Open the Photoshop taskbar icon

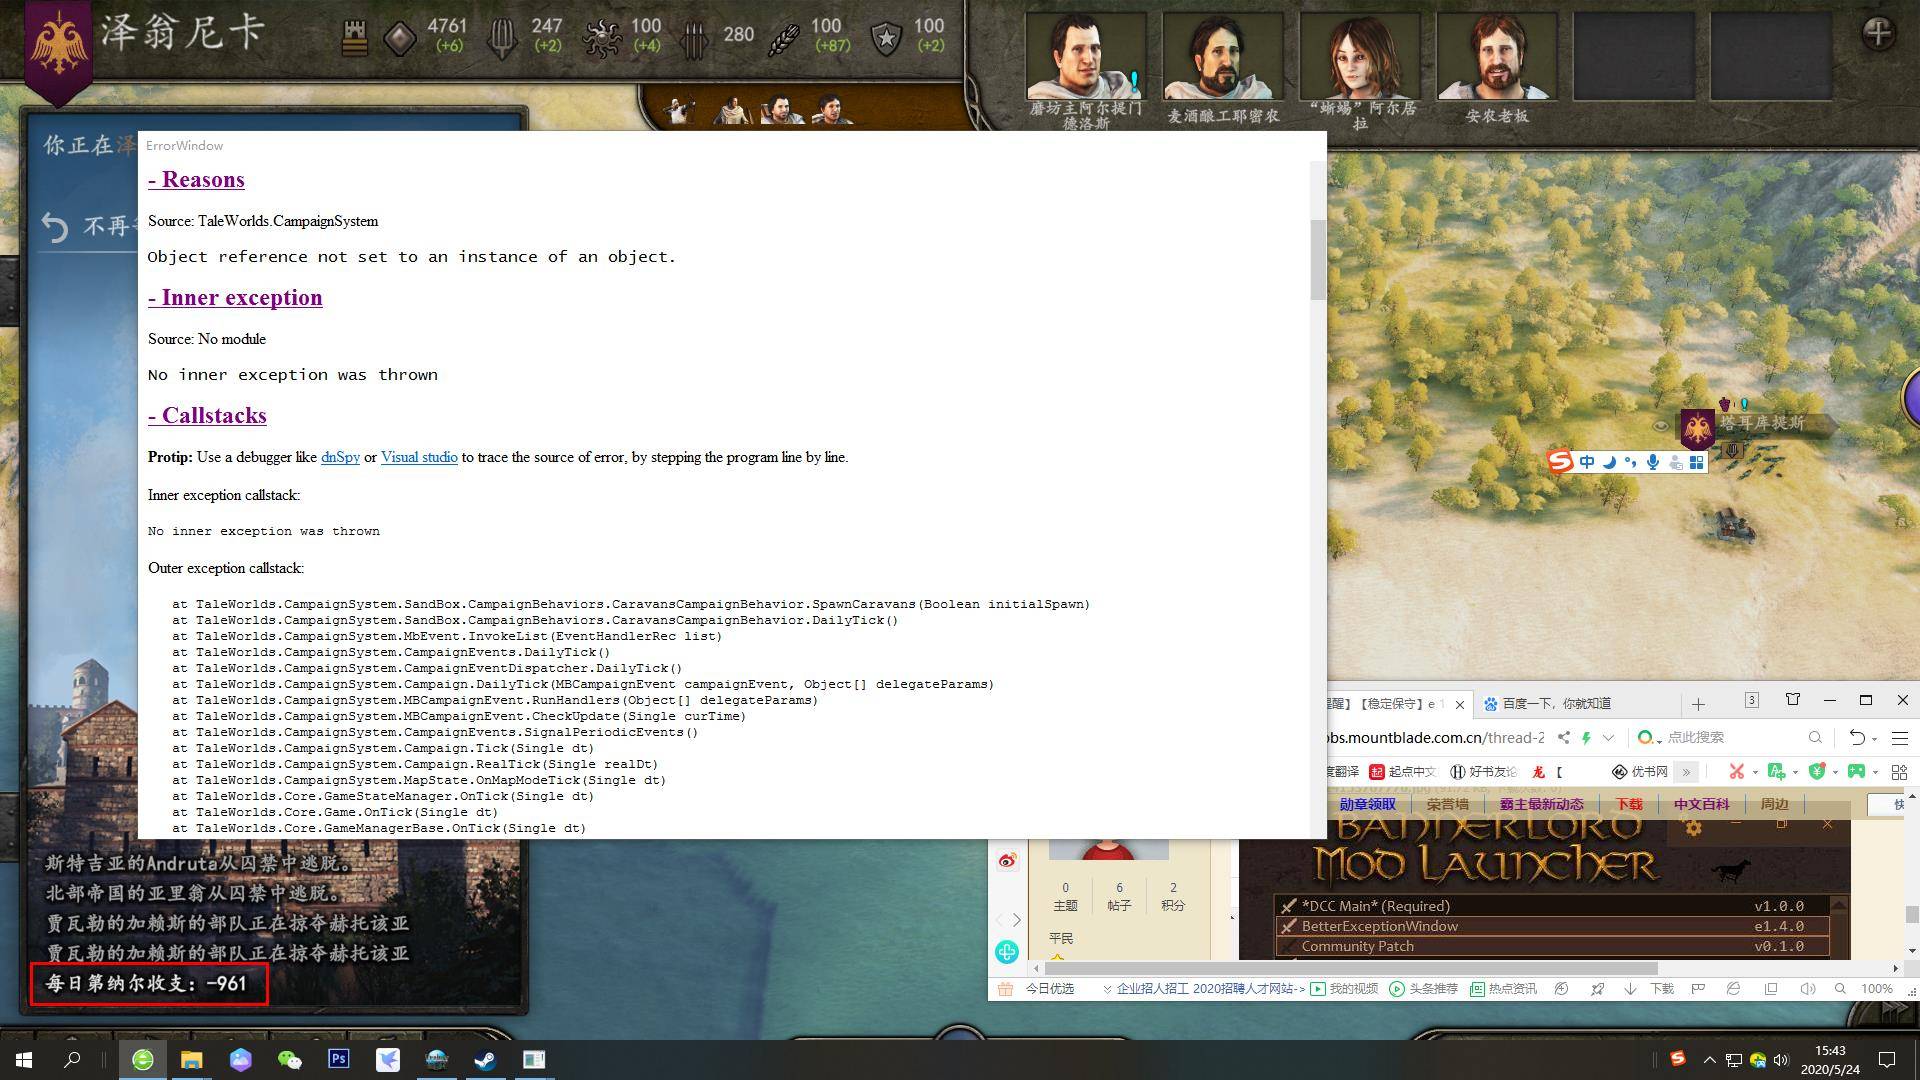(x=338, y=1059)
